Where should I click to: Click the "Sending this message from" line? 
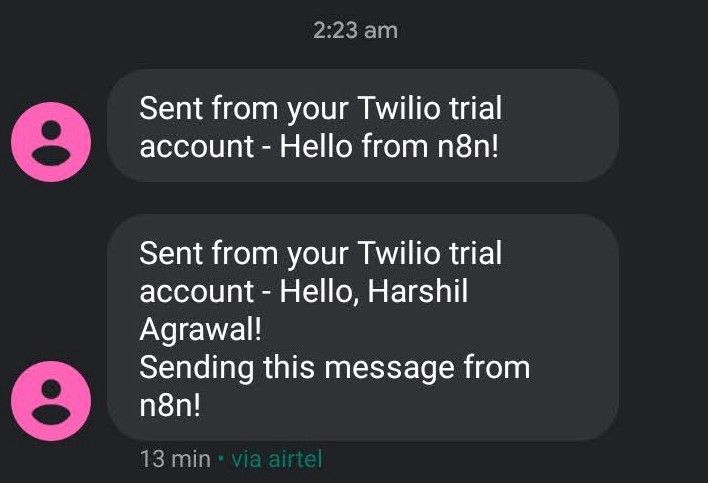coord(335,368)
